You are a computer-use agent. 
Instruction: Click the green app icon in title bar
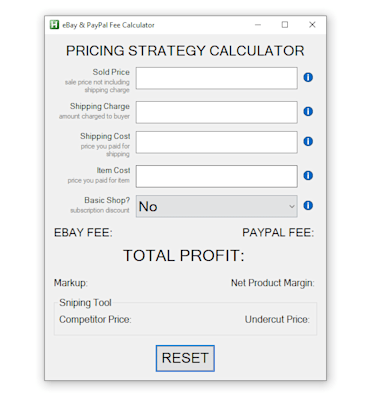click(54, 25)
